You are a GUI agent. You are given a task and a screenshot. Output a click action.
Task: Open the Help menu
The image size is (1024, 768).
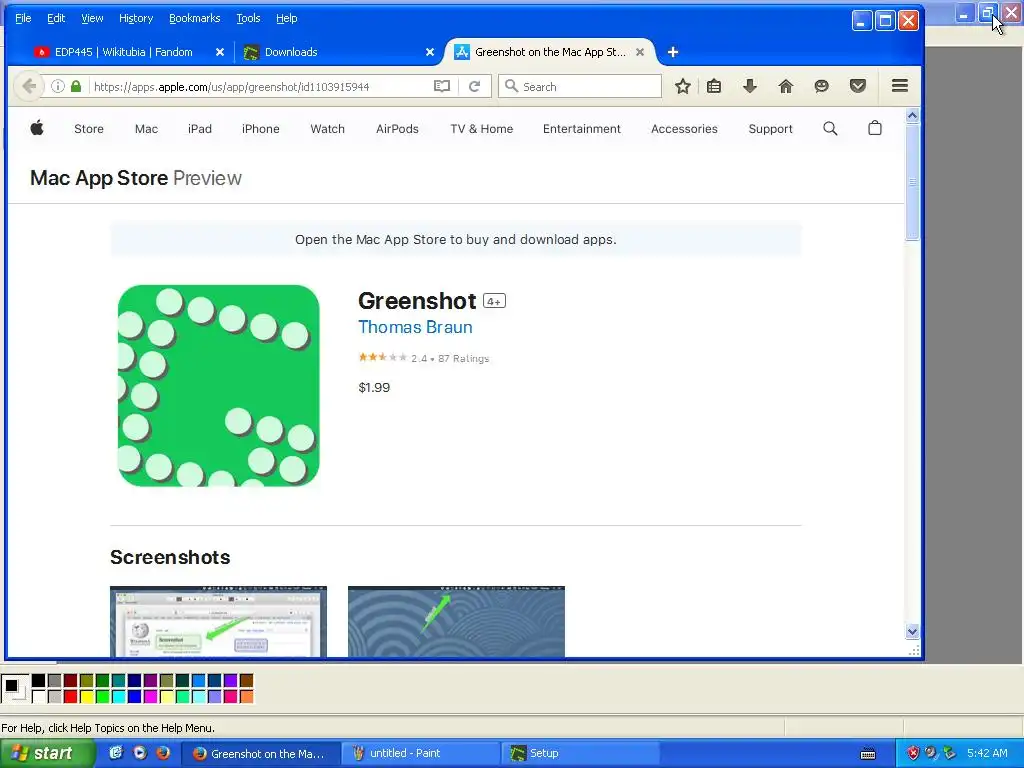[287, 18]
